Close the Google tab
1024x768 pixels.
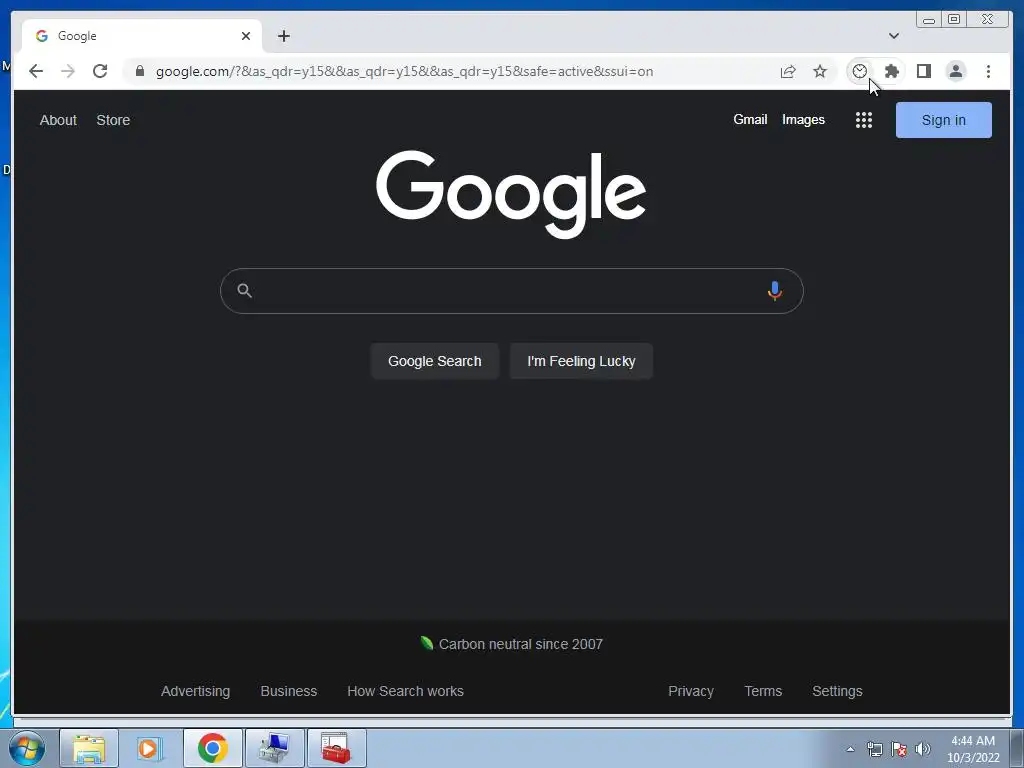point(246,36)
